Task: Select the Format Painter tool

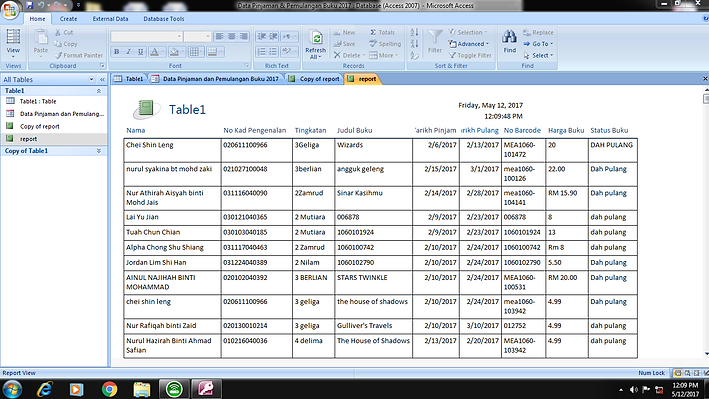Action: (x=79, y=55)
